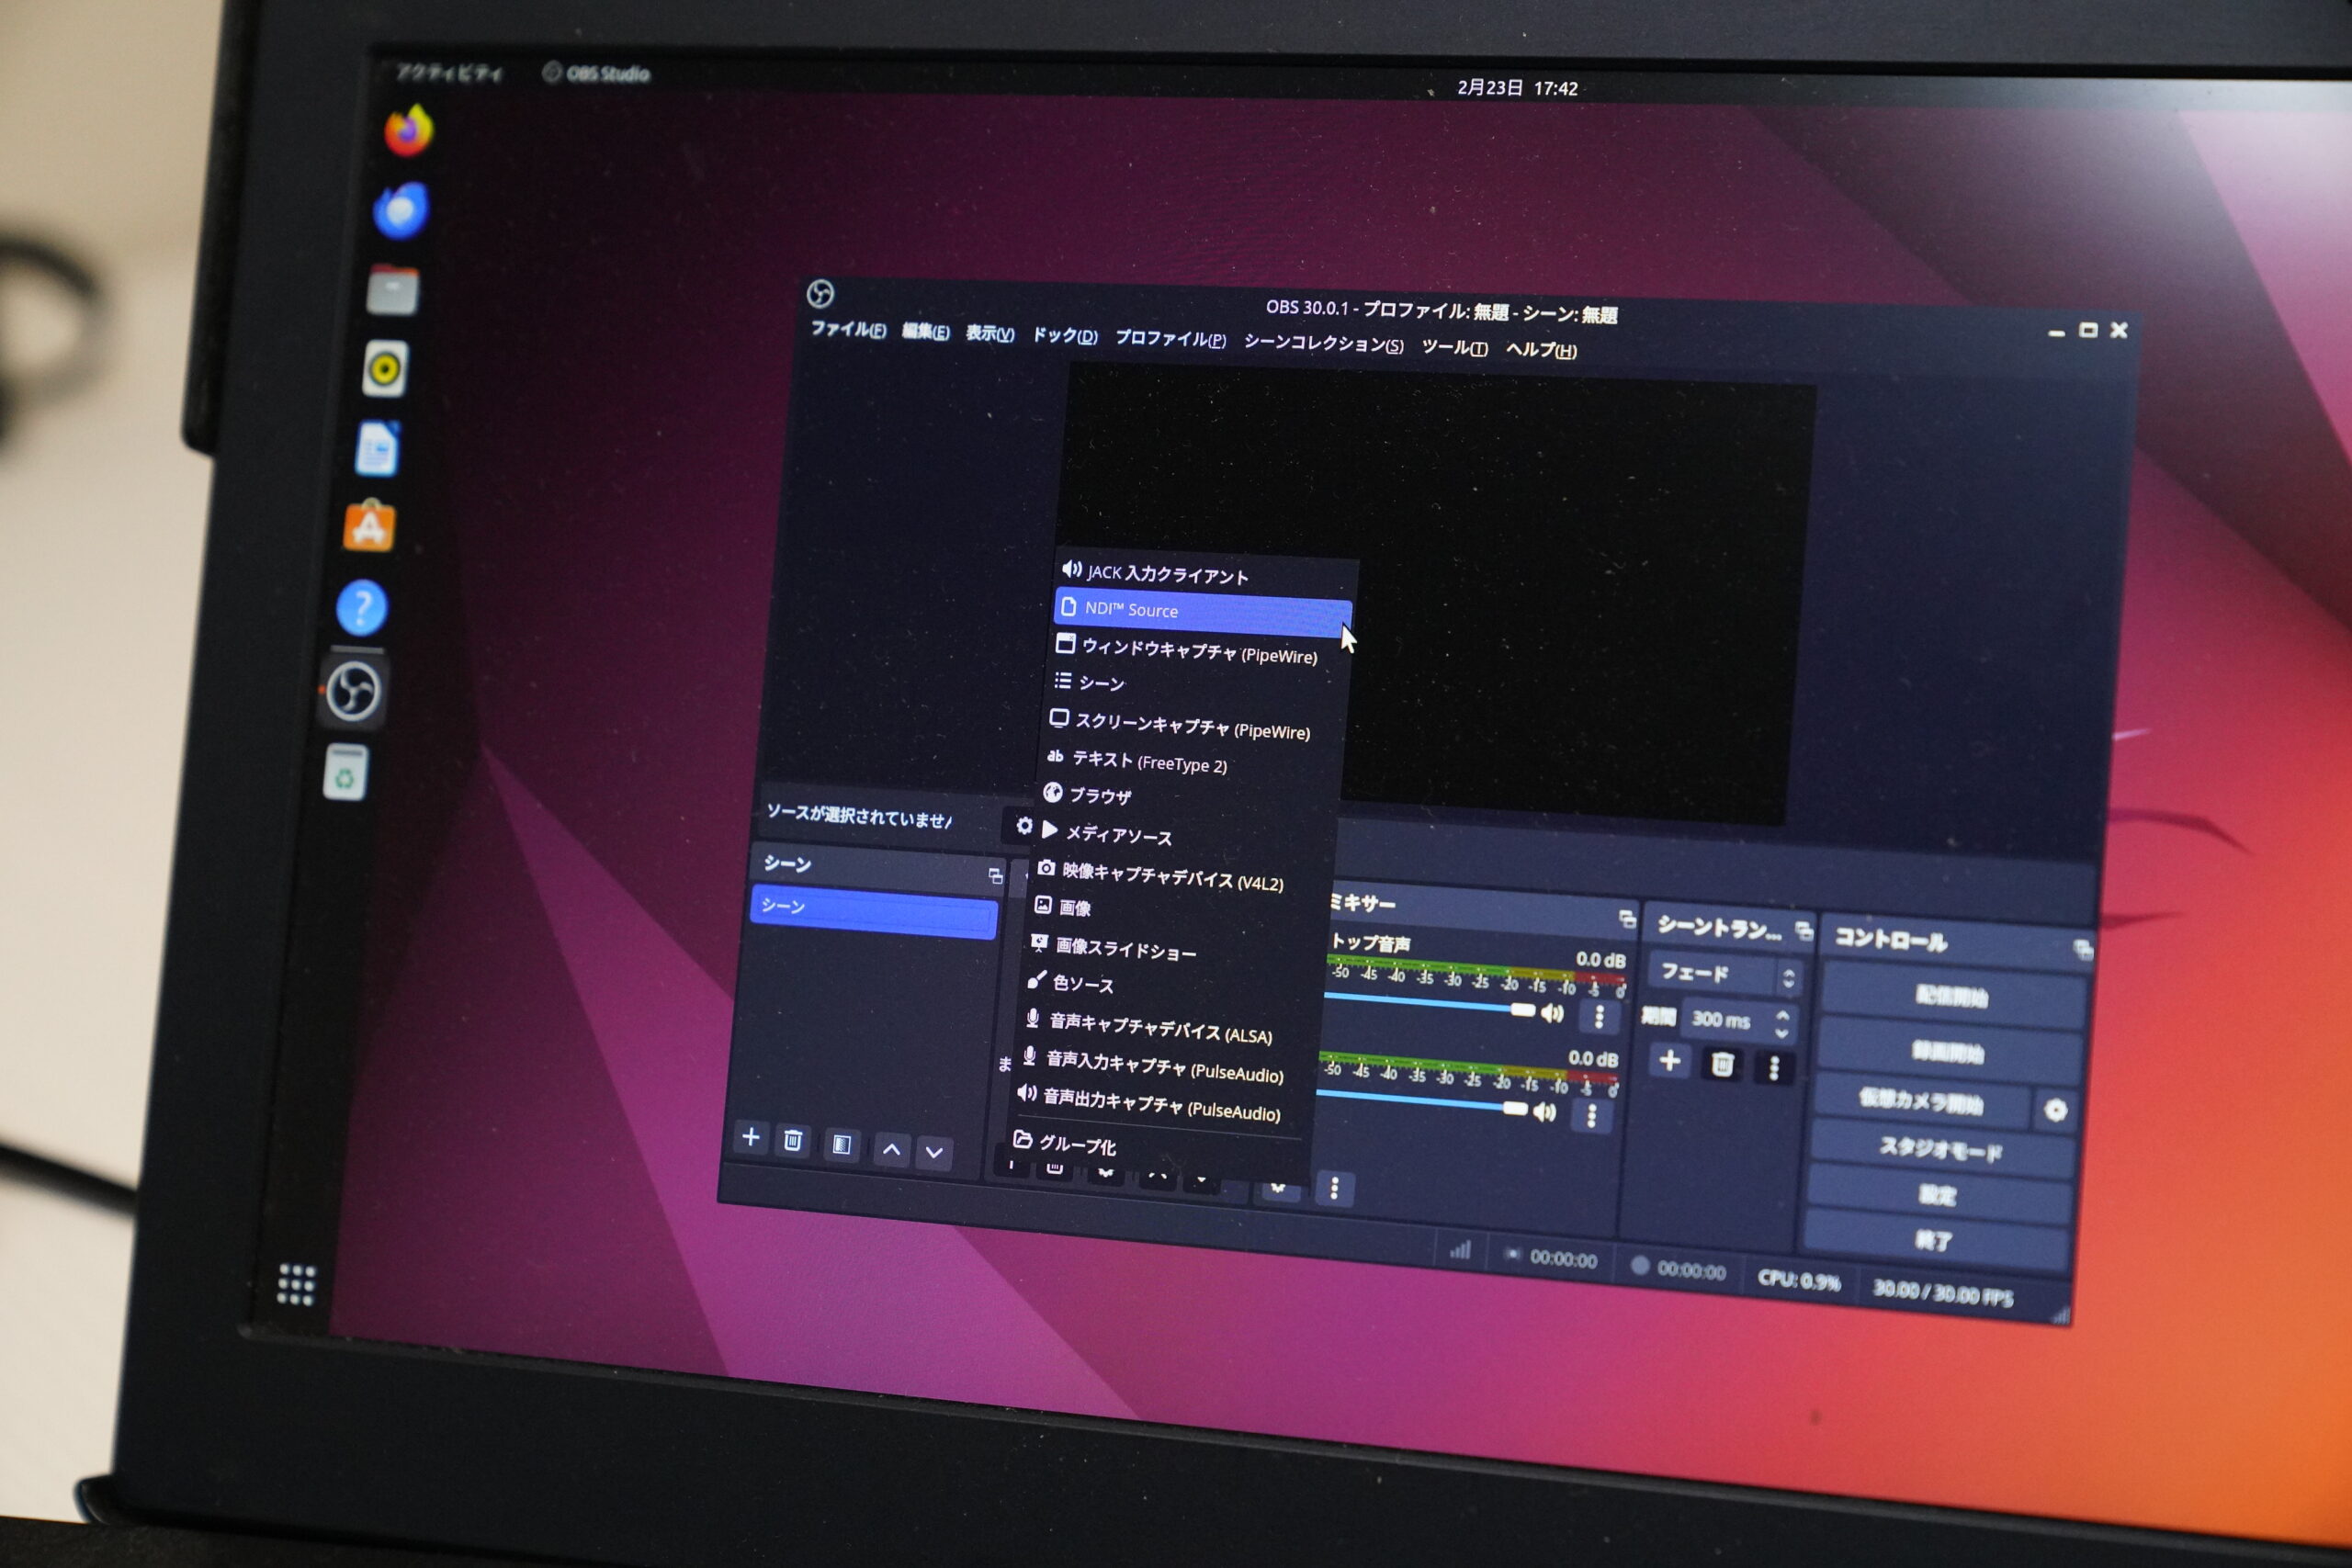Adjust desktop audio volume slider

click(x=1522, y=1010)
